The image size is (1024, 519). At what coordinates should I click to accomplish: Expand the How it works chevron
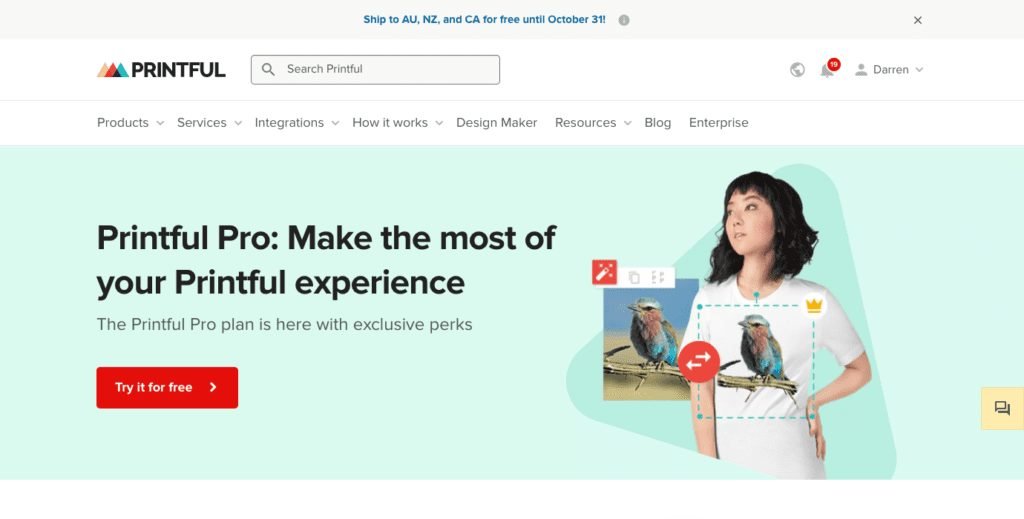coord(439,123)
